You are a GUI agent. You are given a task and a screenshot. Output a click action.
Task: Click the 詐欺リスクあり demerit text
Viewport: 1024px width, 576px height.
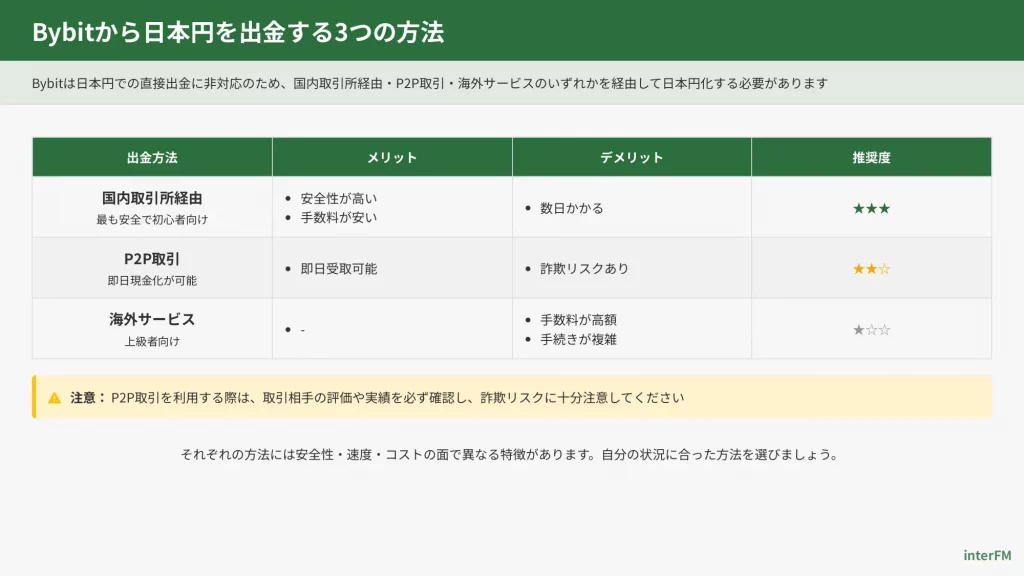click(x=584, y=268)
